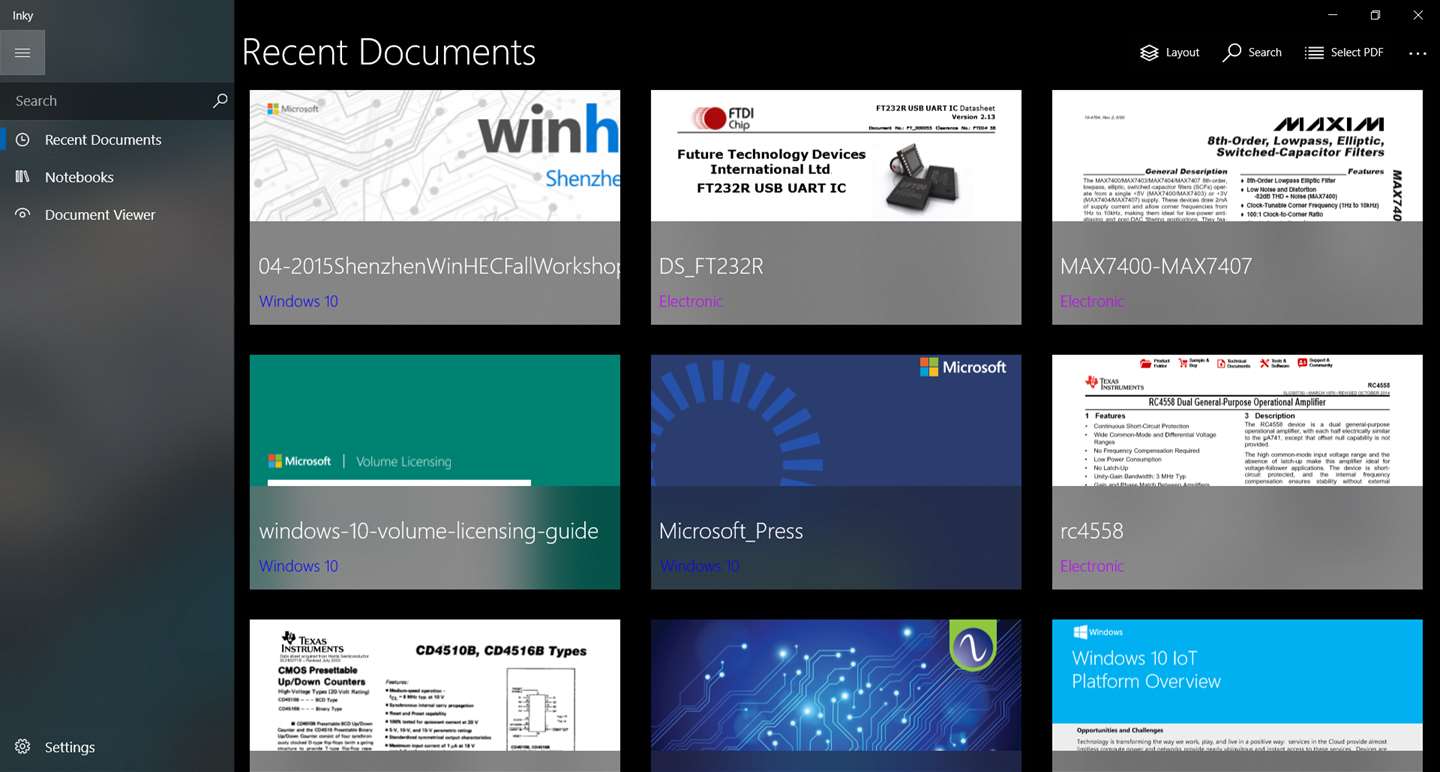Click the 04-2015ShenzhenWinHECFallWorkshop title text
The height and width of the screenshot is (772, 1440).
coord(439,266)
